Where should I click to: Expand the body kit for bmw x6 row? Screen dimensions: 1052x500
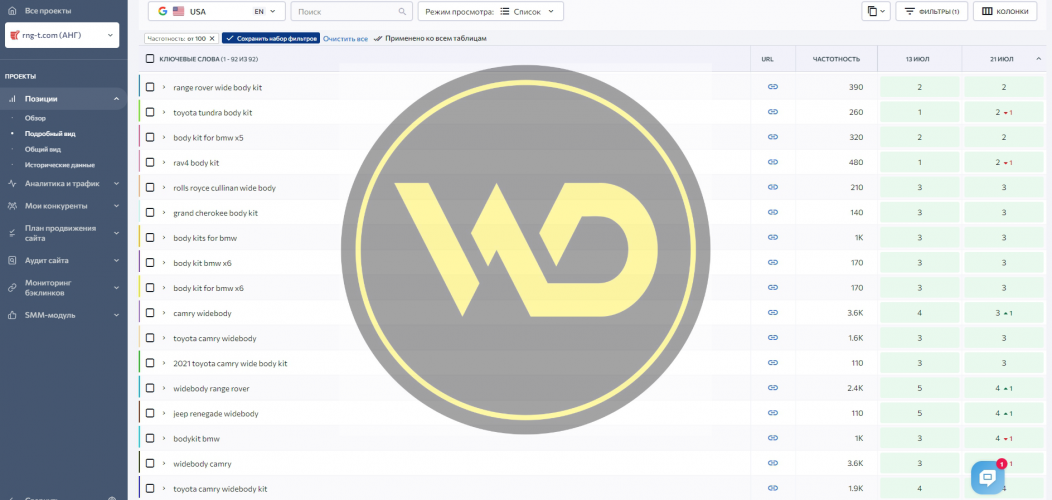(164, 287)
